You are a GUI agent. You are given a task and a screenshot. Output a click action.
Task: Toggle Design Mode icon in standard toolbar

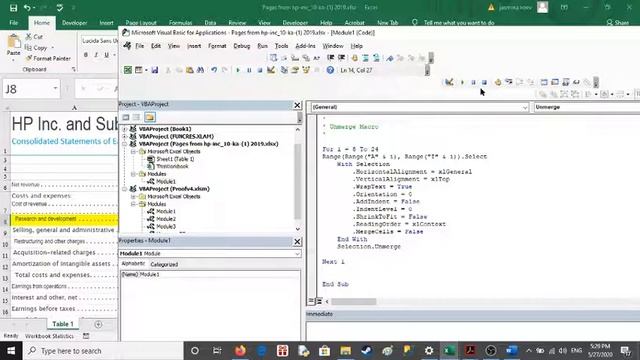271,70
